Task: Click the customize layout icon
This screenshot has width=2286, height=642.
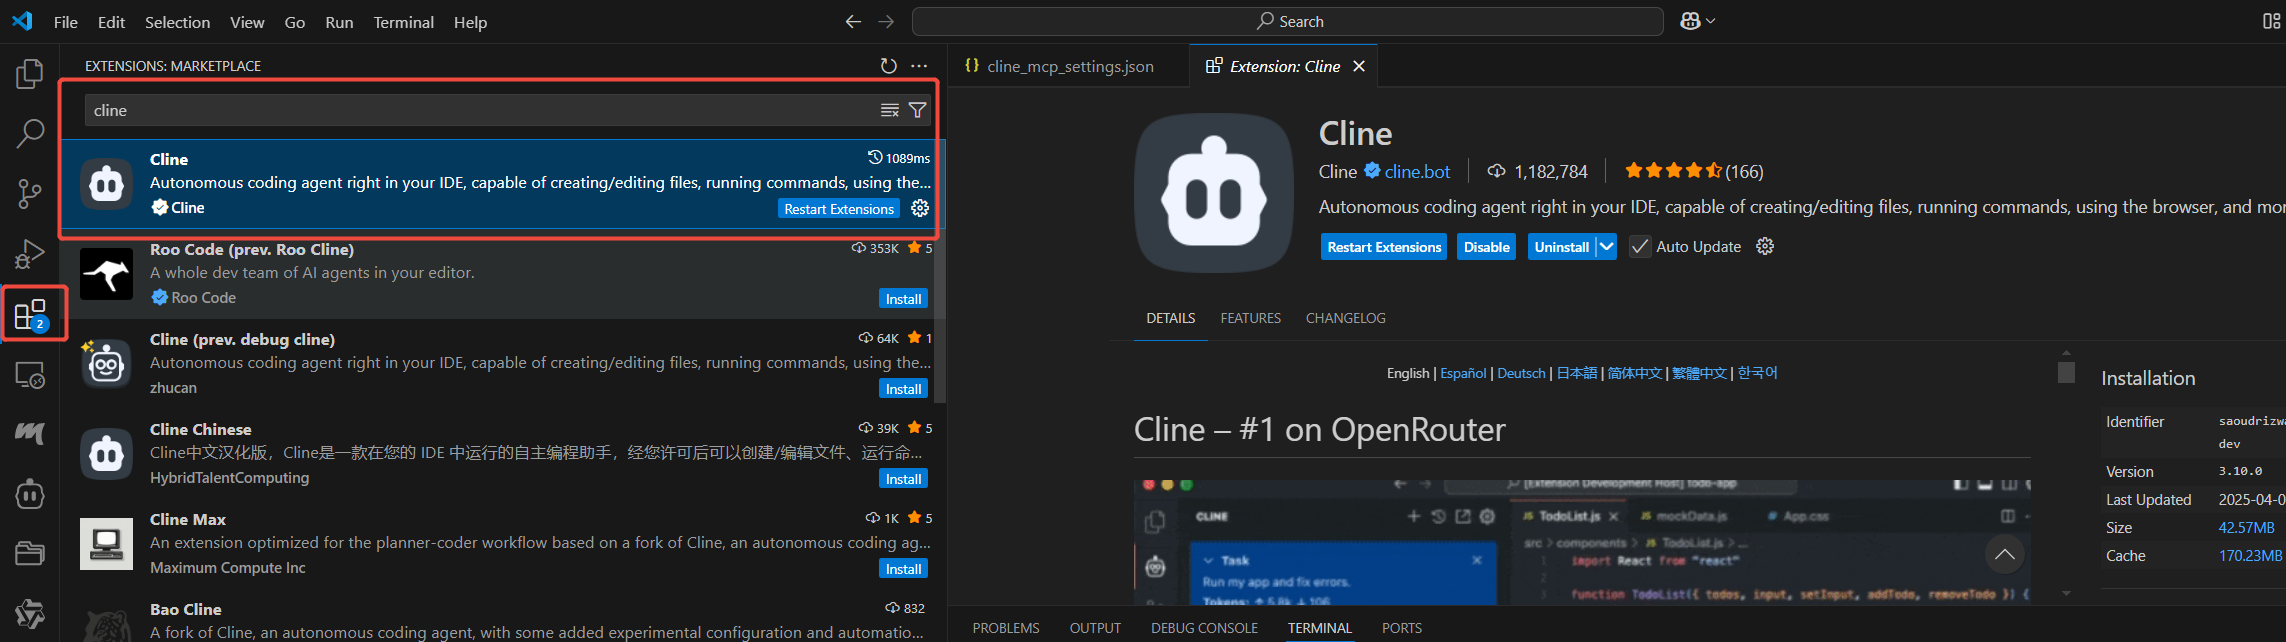Action: 2271,21
